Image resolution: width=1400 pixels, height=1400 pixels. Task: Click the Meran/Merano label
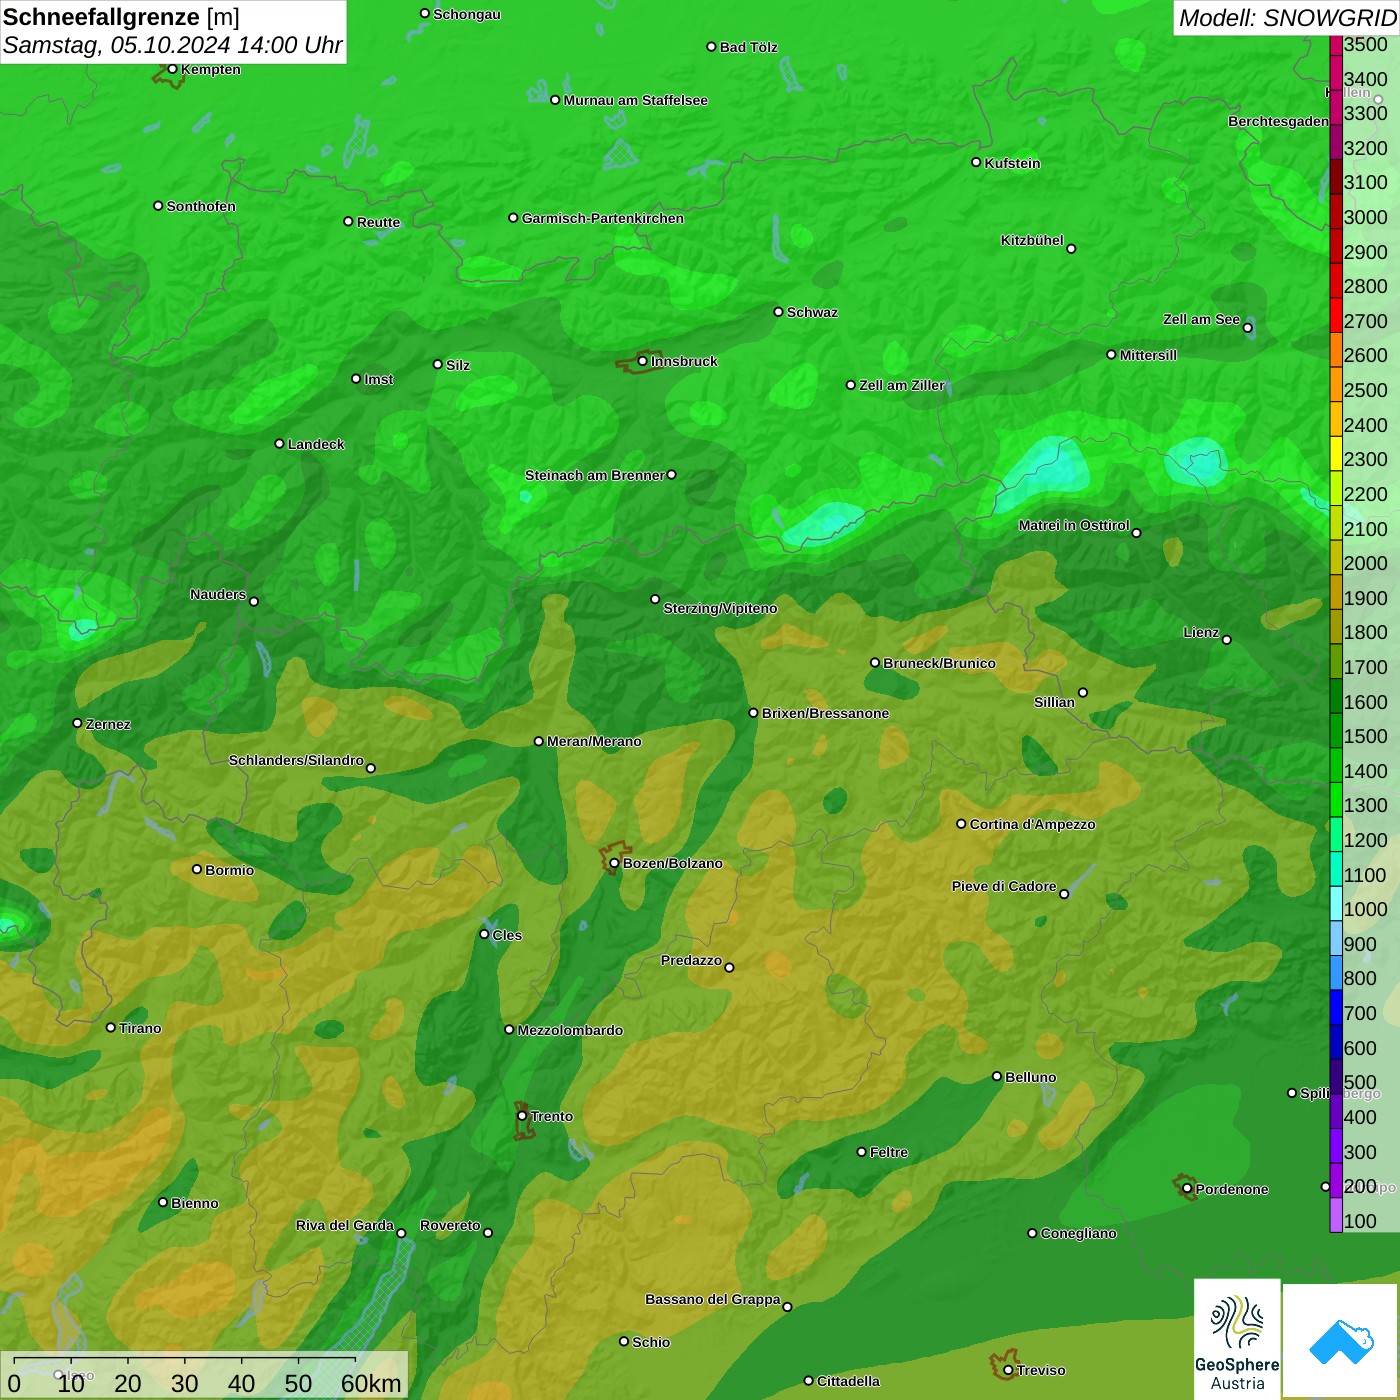(x=594, y=741)
